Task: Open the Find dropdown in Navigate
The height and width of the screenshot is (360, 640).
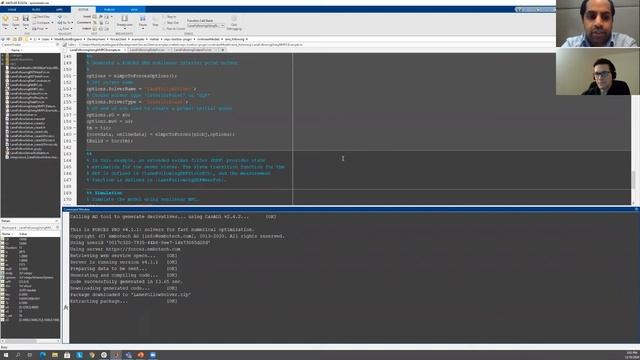Action: [x=64, y=29]
